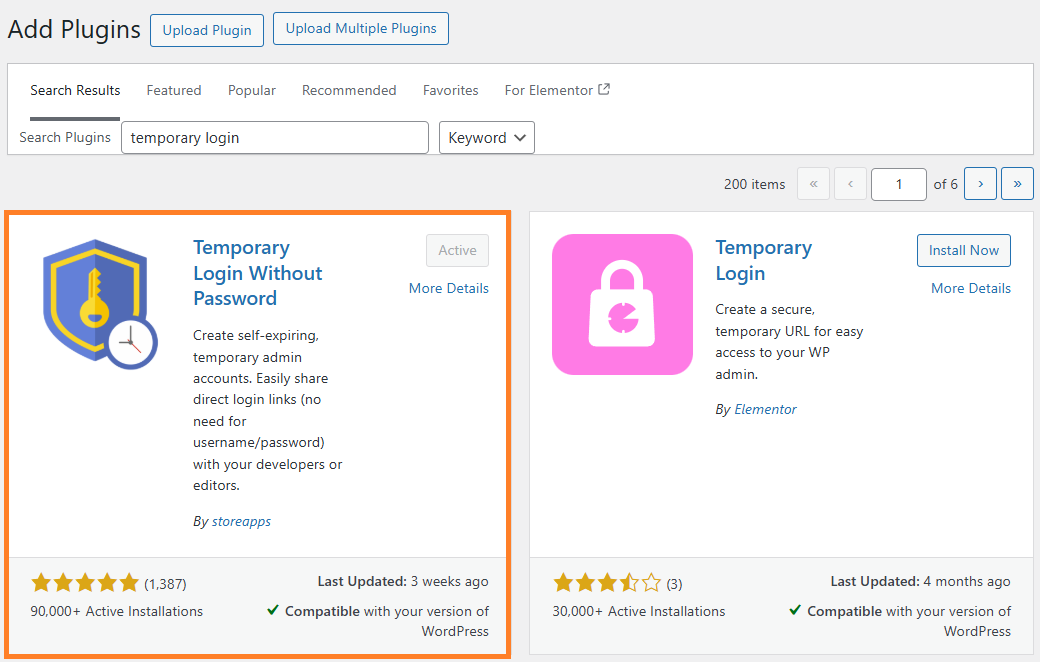Click 'Last Updated: 3 weeks ago' text
Viewport: 1040px width, 662px height.
[x=403, y=581]
